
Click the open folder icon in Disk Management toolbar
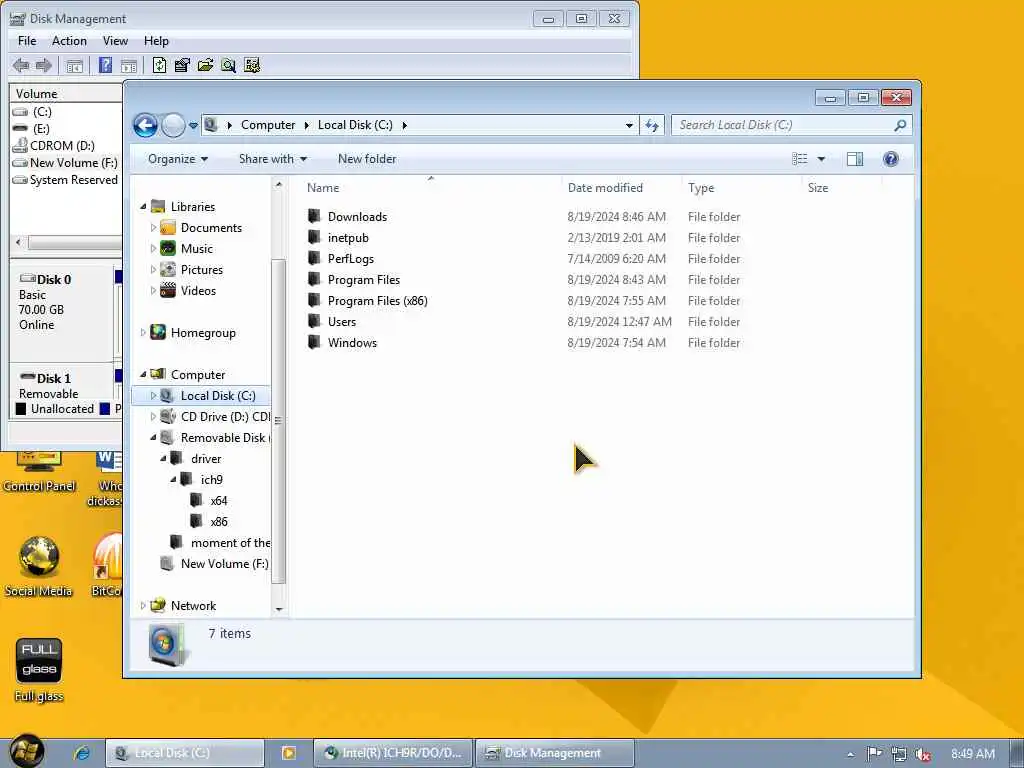pos(205,65)
